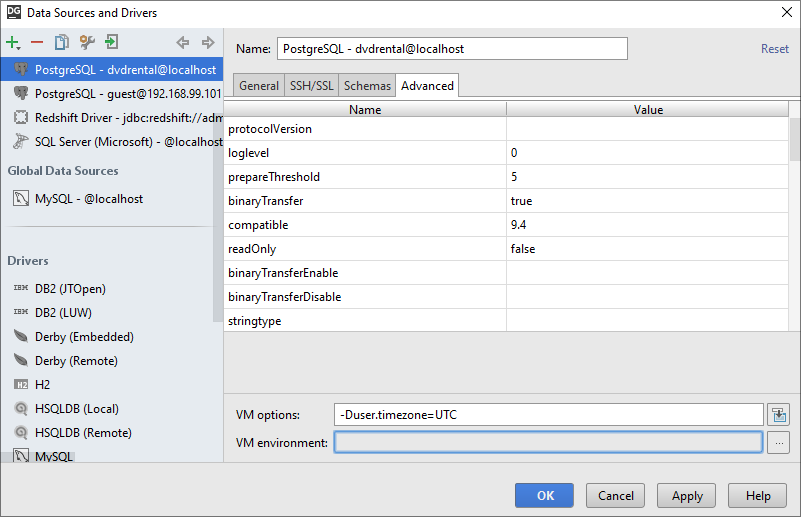Click the Derby (Embedded) feather icon
Screen dimensions: 801x517
tap(21, 336)
